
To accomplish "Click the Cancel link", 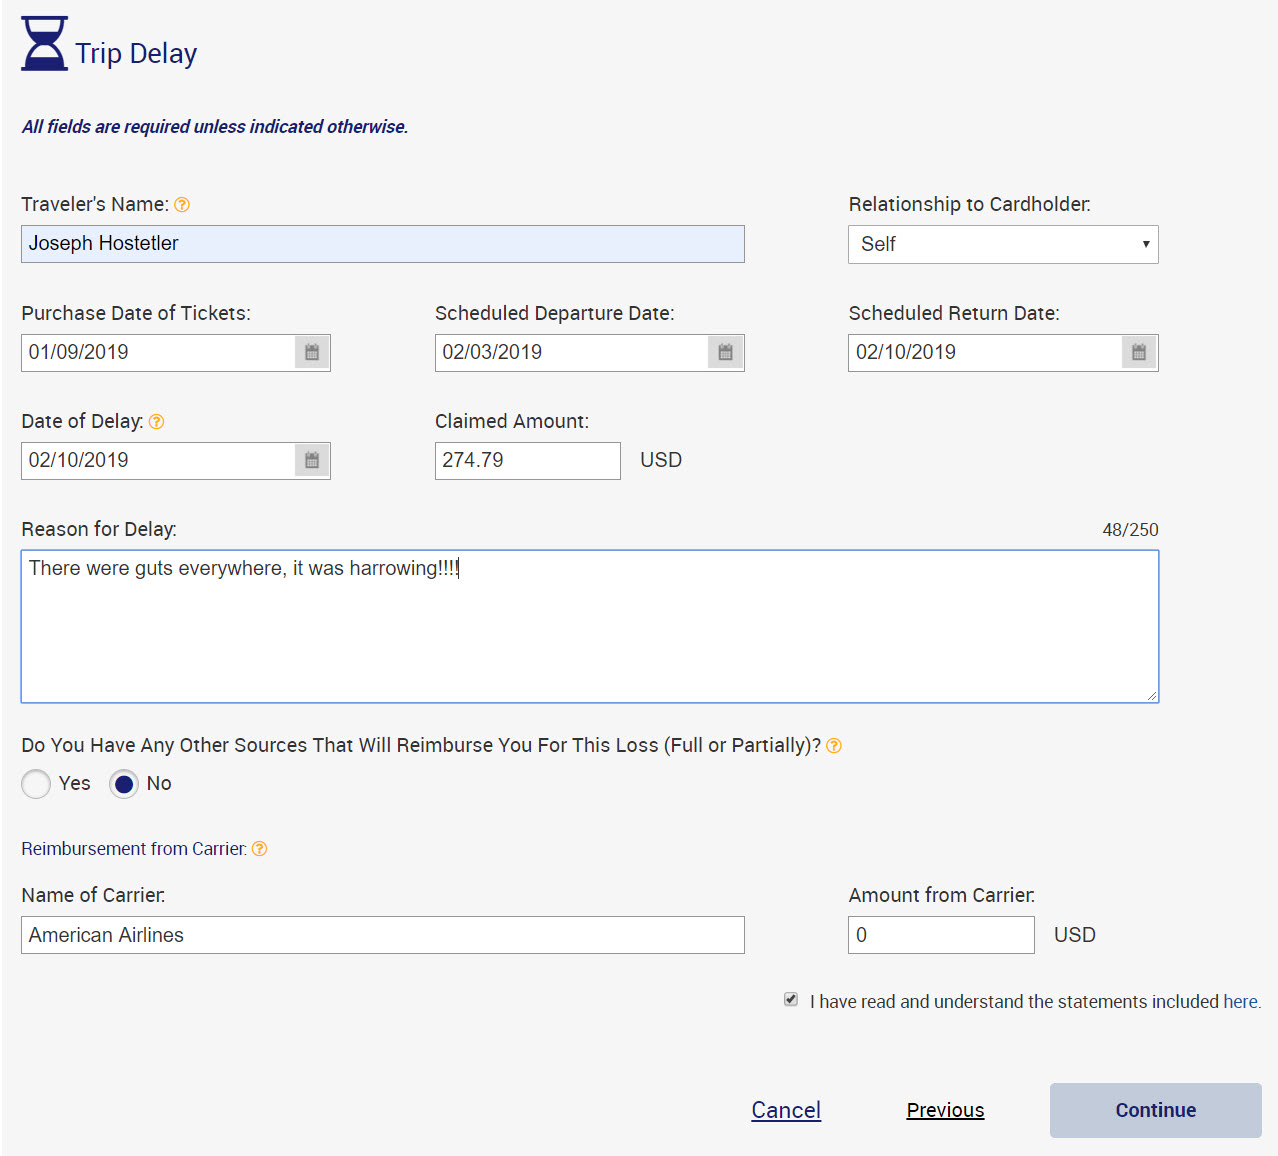I will (786, 1110).
